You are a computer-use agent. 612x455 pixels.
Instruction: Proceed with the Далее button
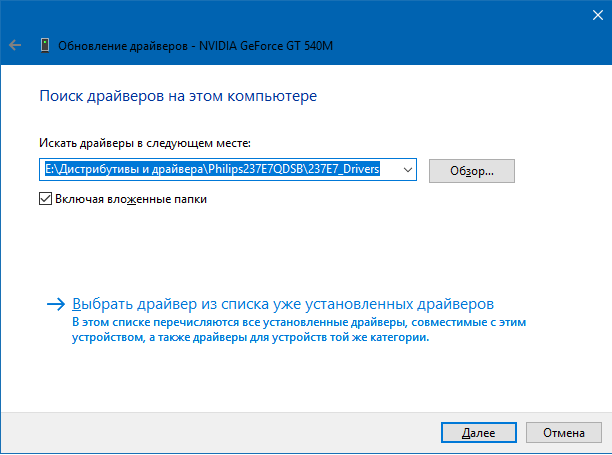[479, 432]
